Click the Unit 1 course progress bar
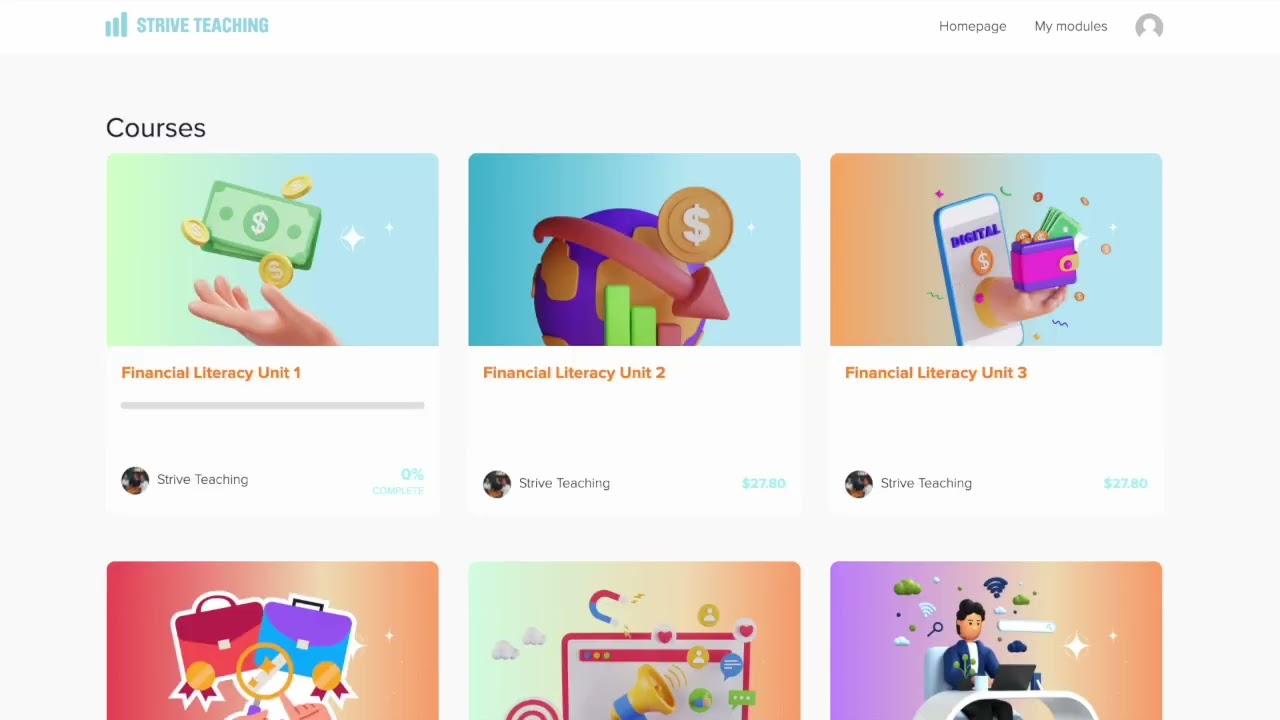Screen dimensions: 1280x720 [x=272, y=405]
